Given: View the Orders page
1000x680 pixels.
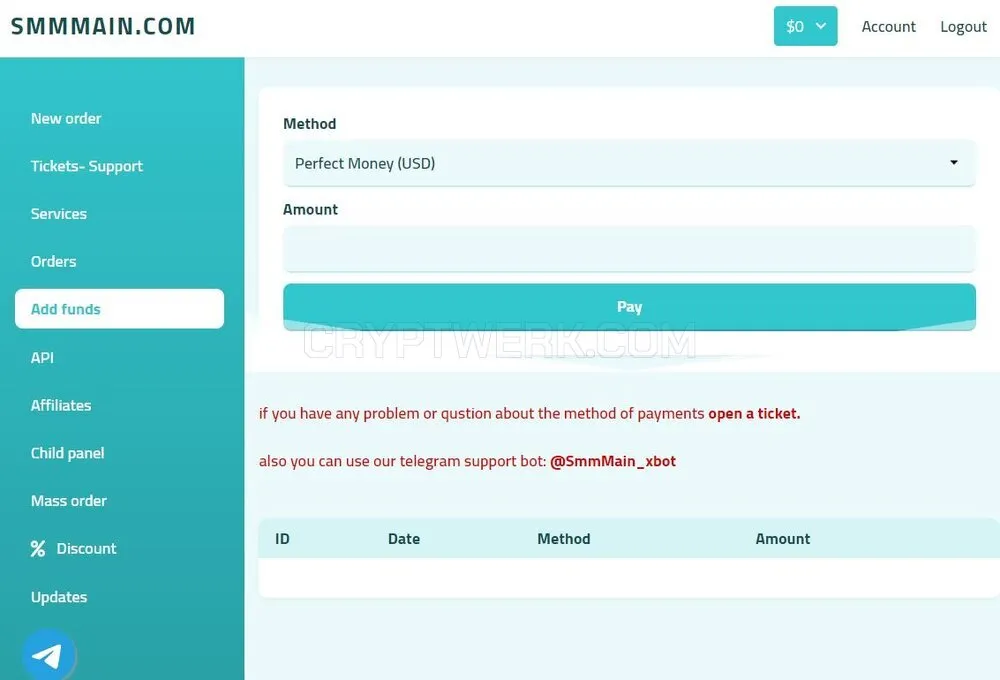Looking at the screenshot, I should point(54,262).
